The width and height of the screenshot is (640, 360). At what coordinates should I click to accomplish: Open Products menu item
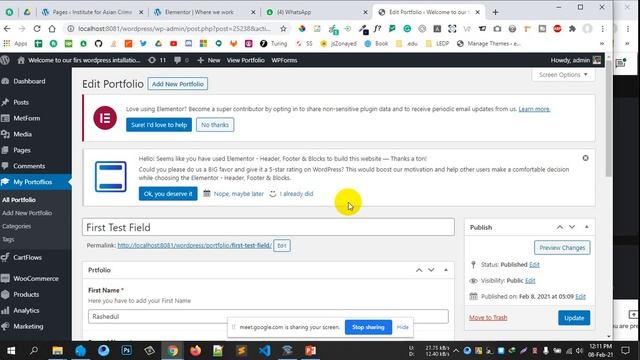pyautogui.click(x=26, y=295)
